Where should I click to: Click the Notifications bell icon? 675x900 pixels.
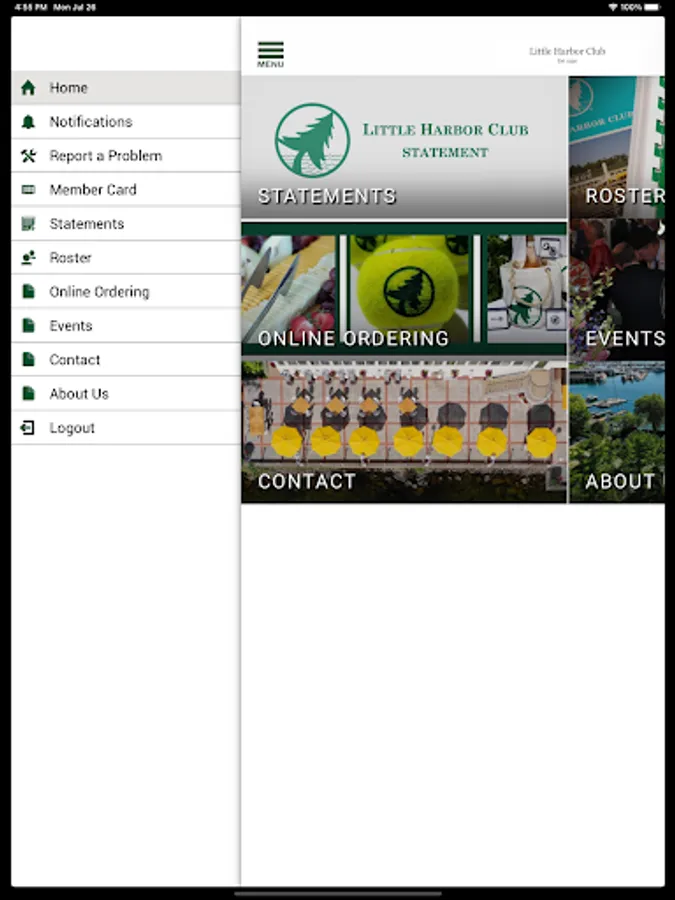click(x=28, y=122)
